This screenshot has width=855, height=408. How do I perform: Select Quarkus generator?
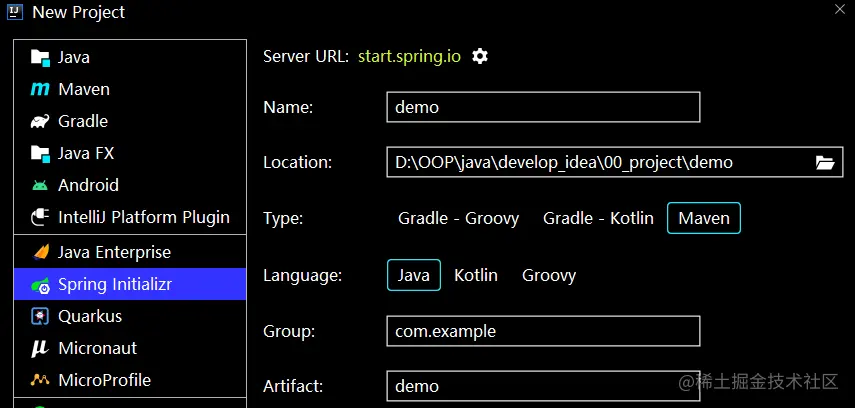(x=130, y=316)
